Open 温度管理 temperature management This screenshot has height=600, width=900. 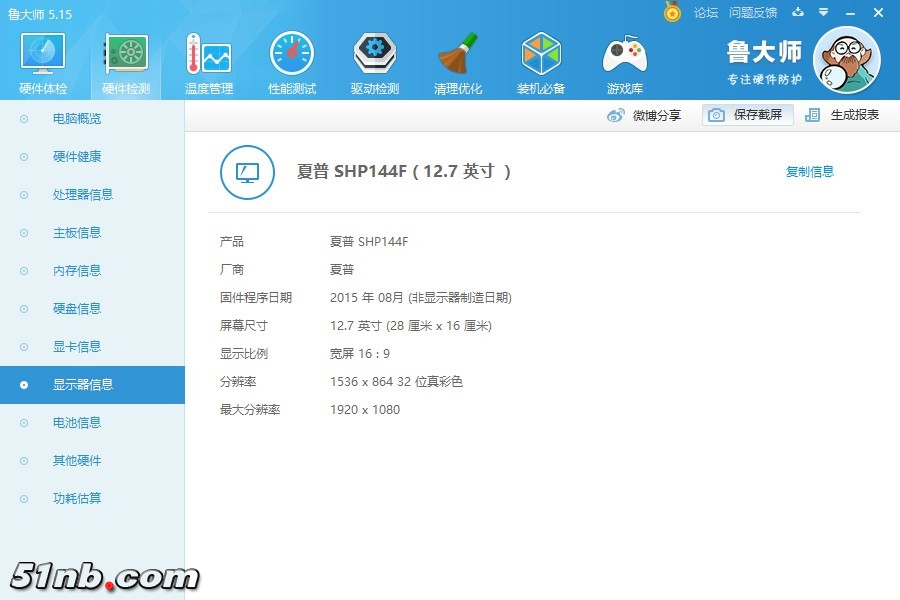207,60
